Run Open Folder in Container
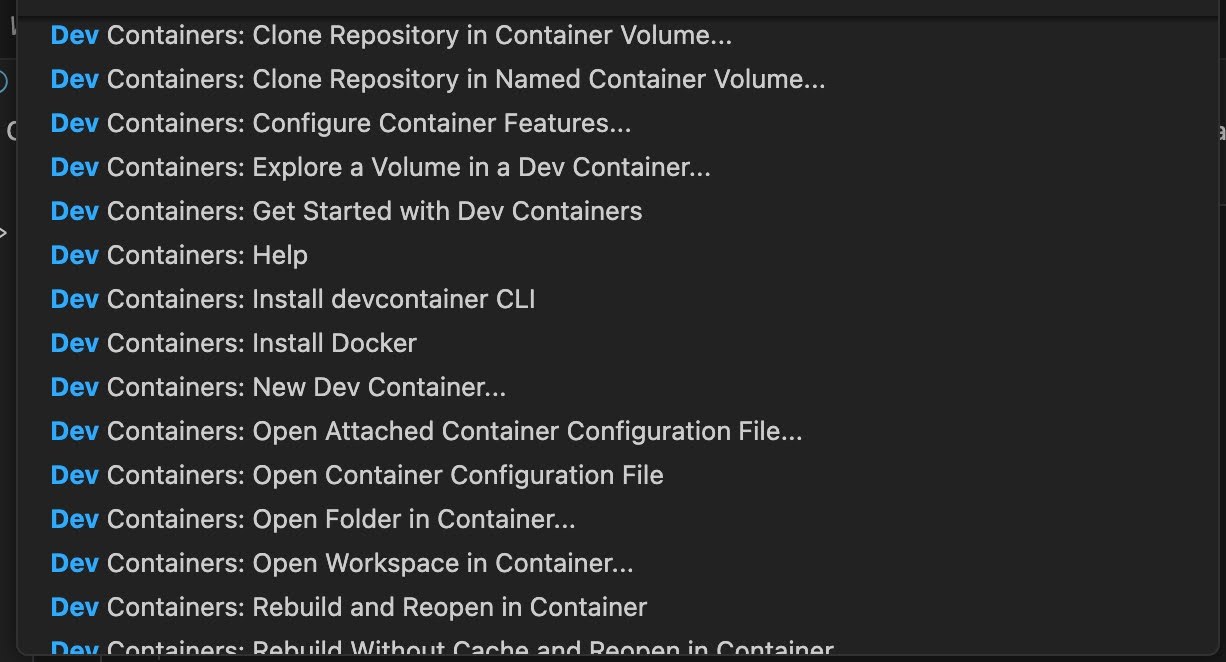 (312, 519)
